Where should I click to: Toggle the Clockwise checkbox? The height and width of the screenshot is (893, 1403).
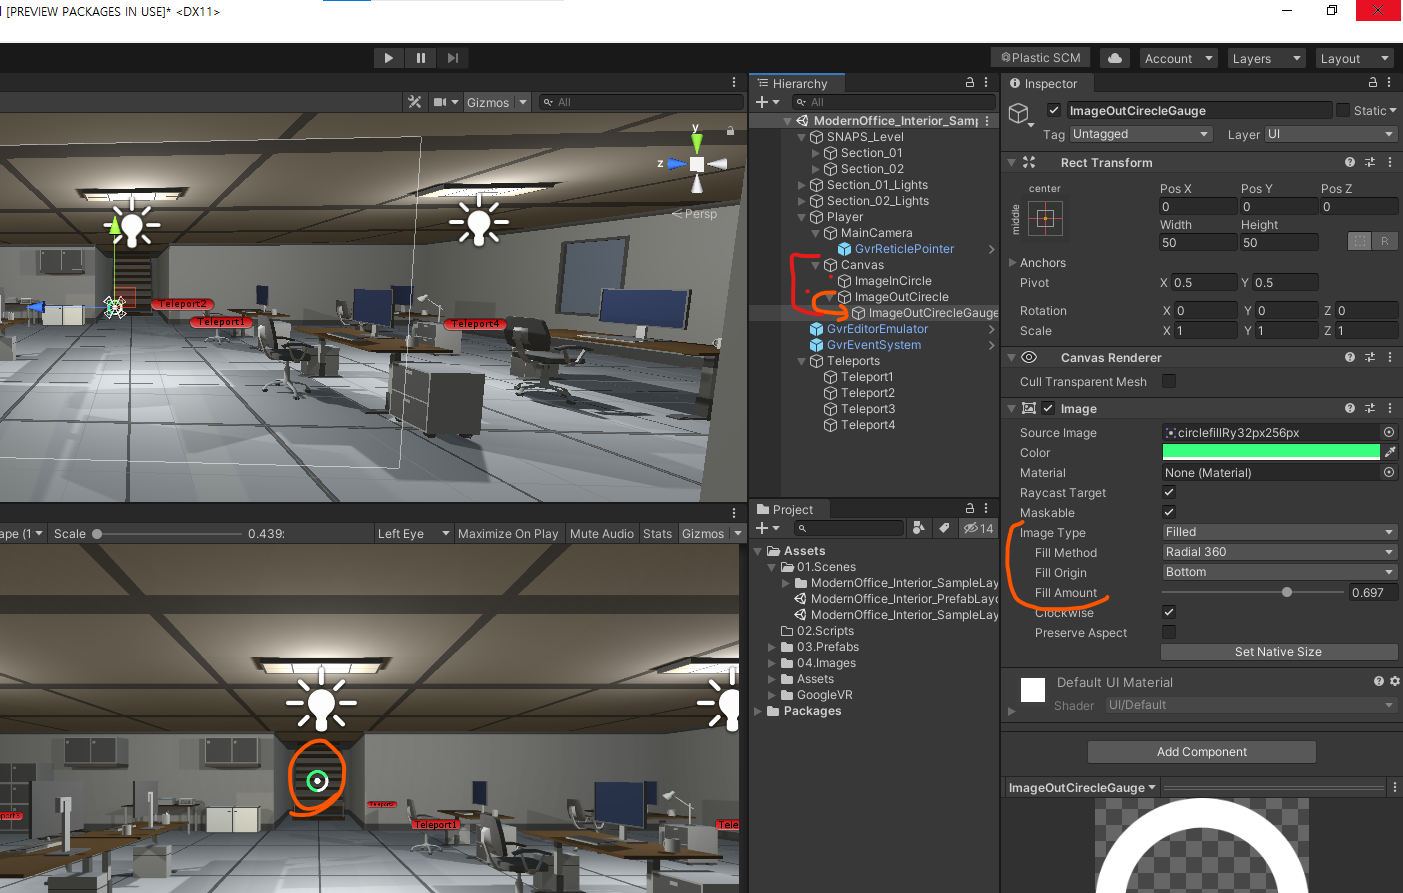coord(1169,612)
